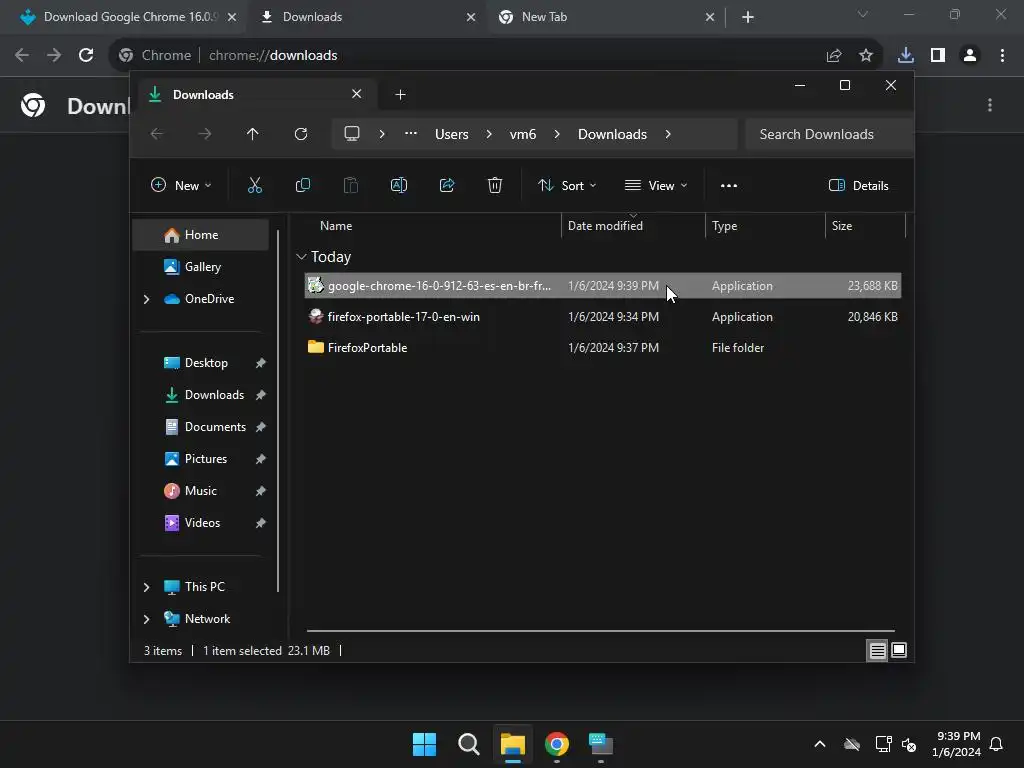Click vm6 in the breadcrumb path
This screenshot has width=1024, height=768.
point(522,134)
